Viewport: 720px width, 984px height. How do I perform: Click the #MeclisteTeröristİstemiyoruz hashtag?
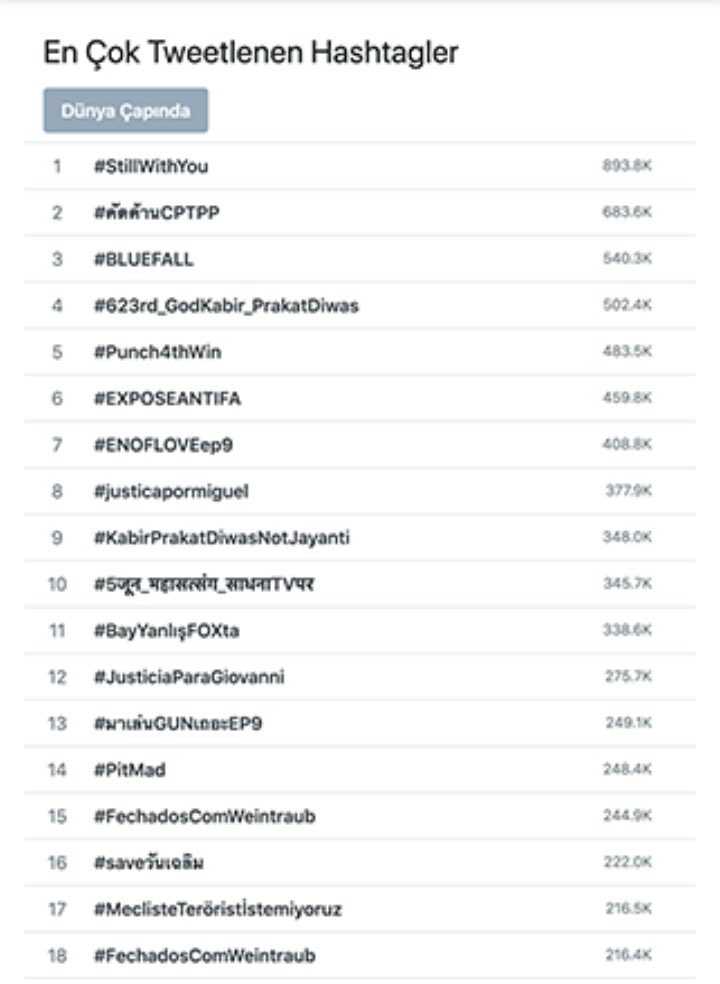(218, 909)
